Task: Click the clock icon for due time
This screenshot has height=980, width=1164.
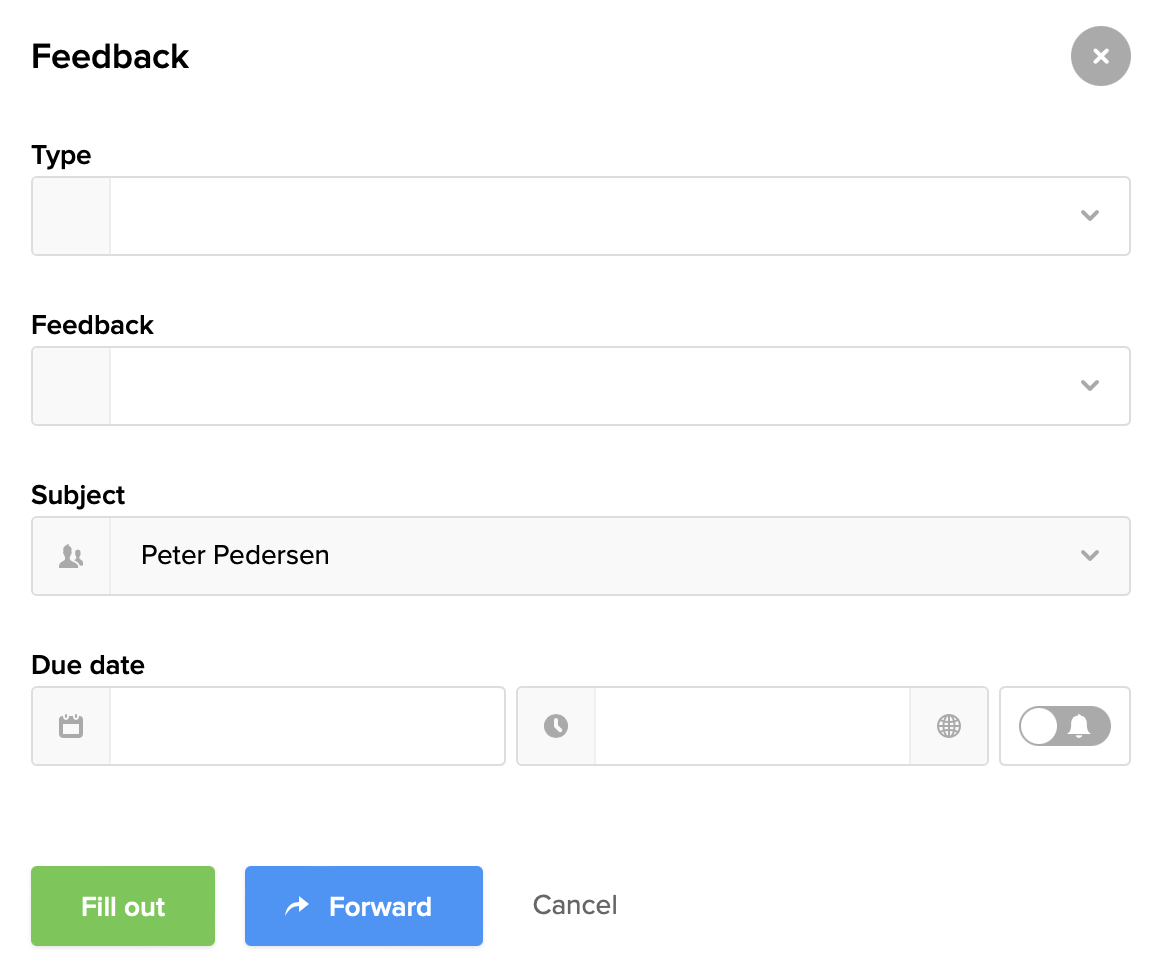Action: point(556,726)
